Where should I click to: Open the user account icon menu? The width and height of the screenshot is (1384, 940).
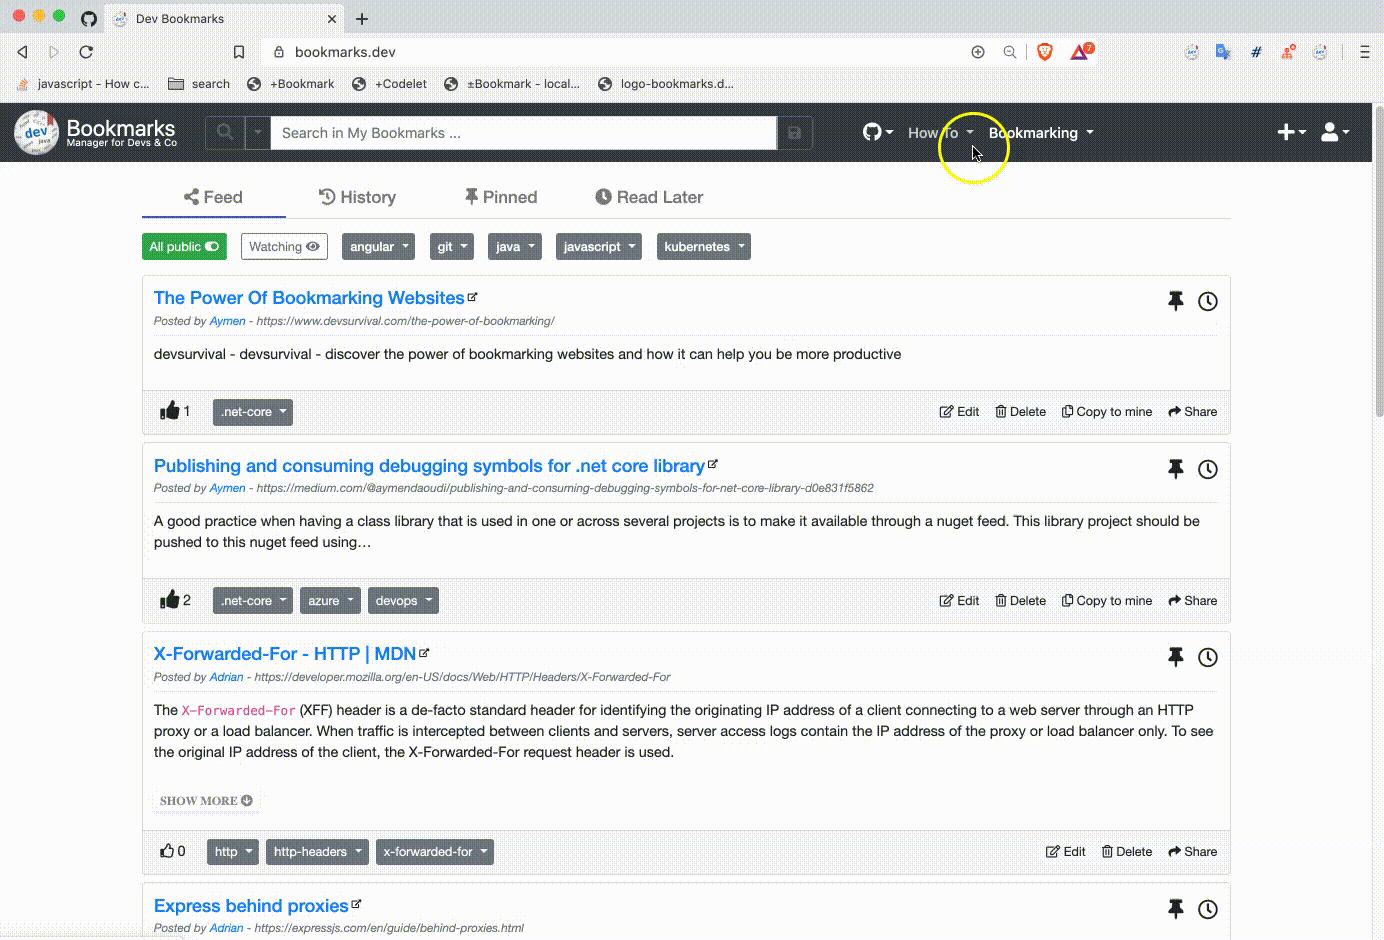coord(1329,131)
